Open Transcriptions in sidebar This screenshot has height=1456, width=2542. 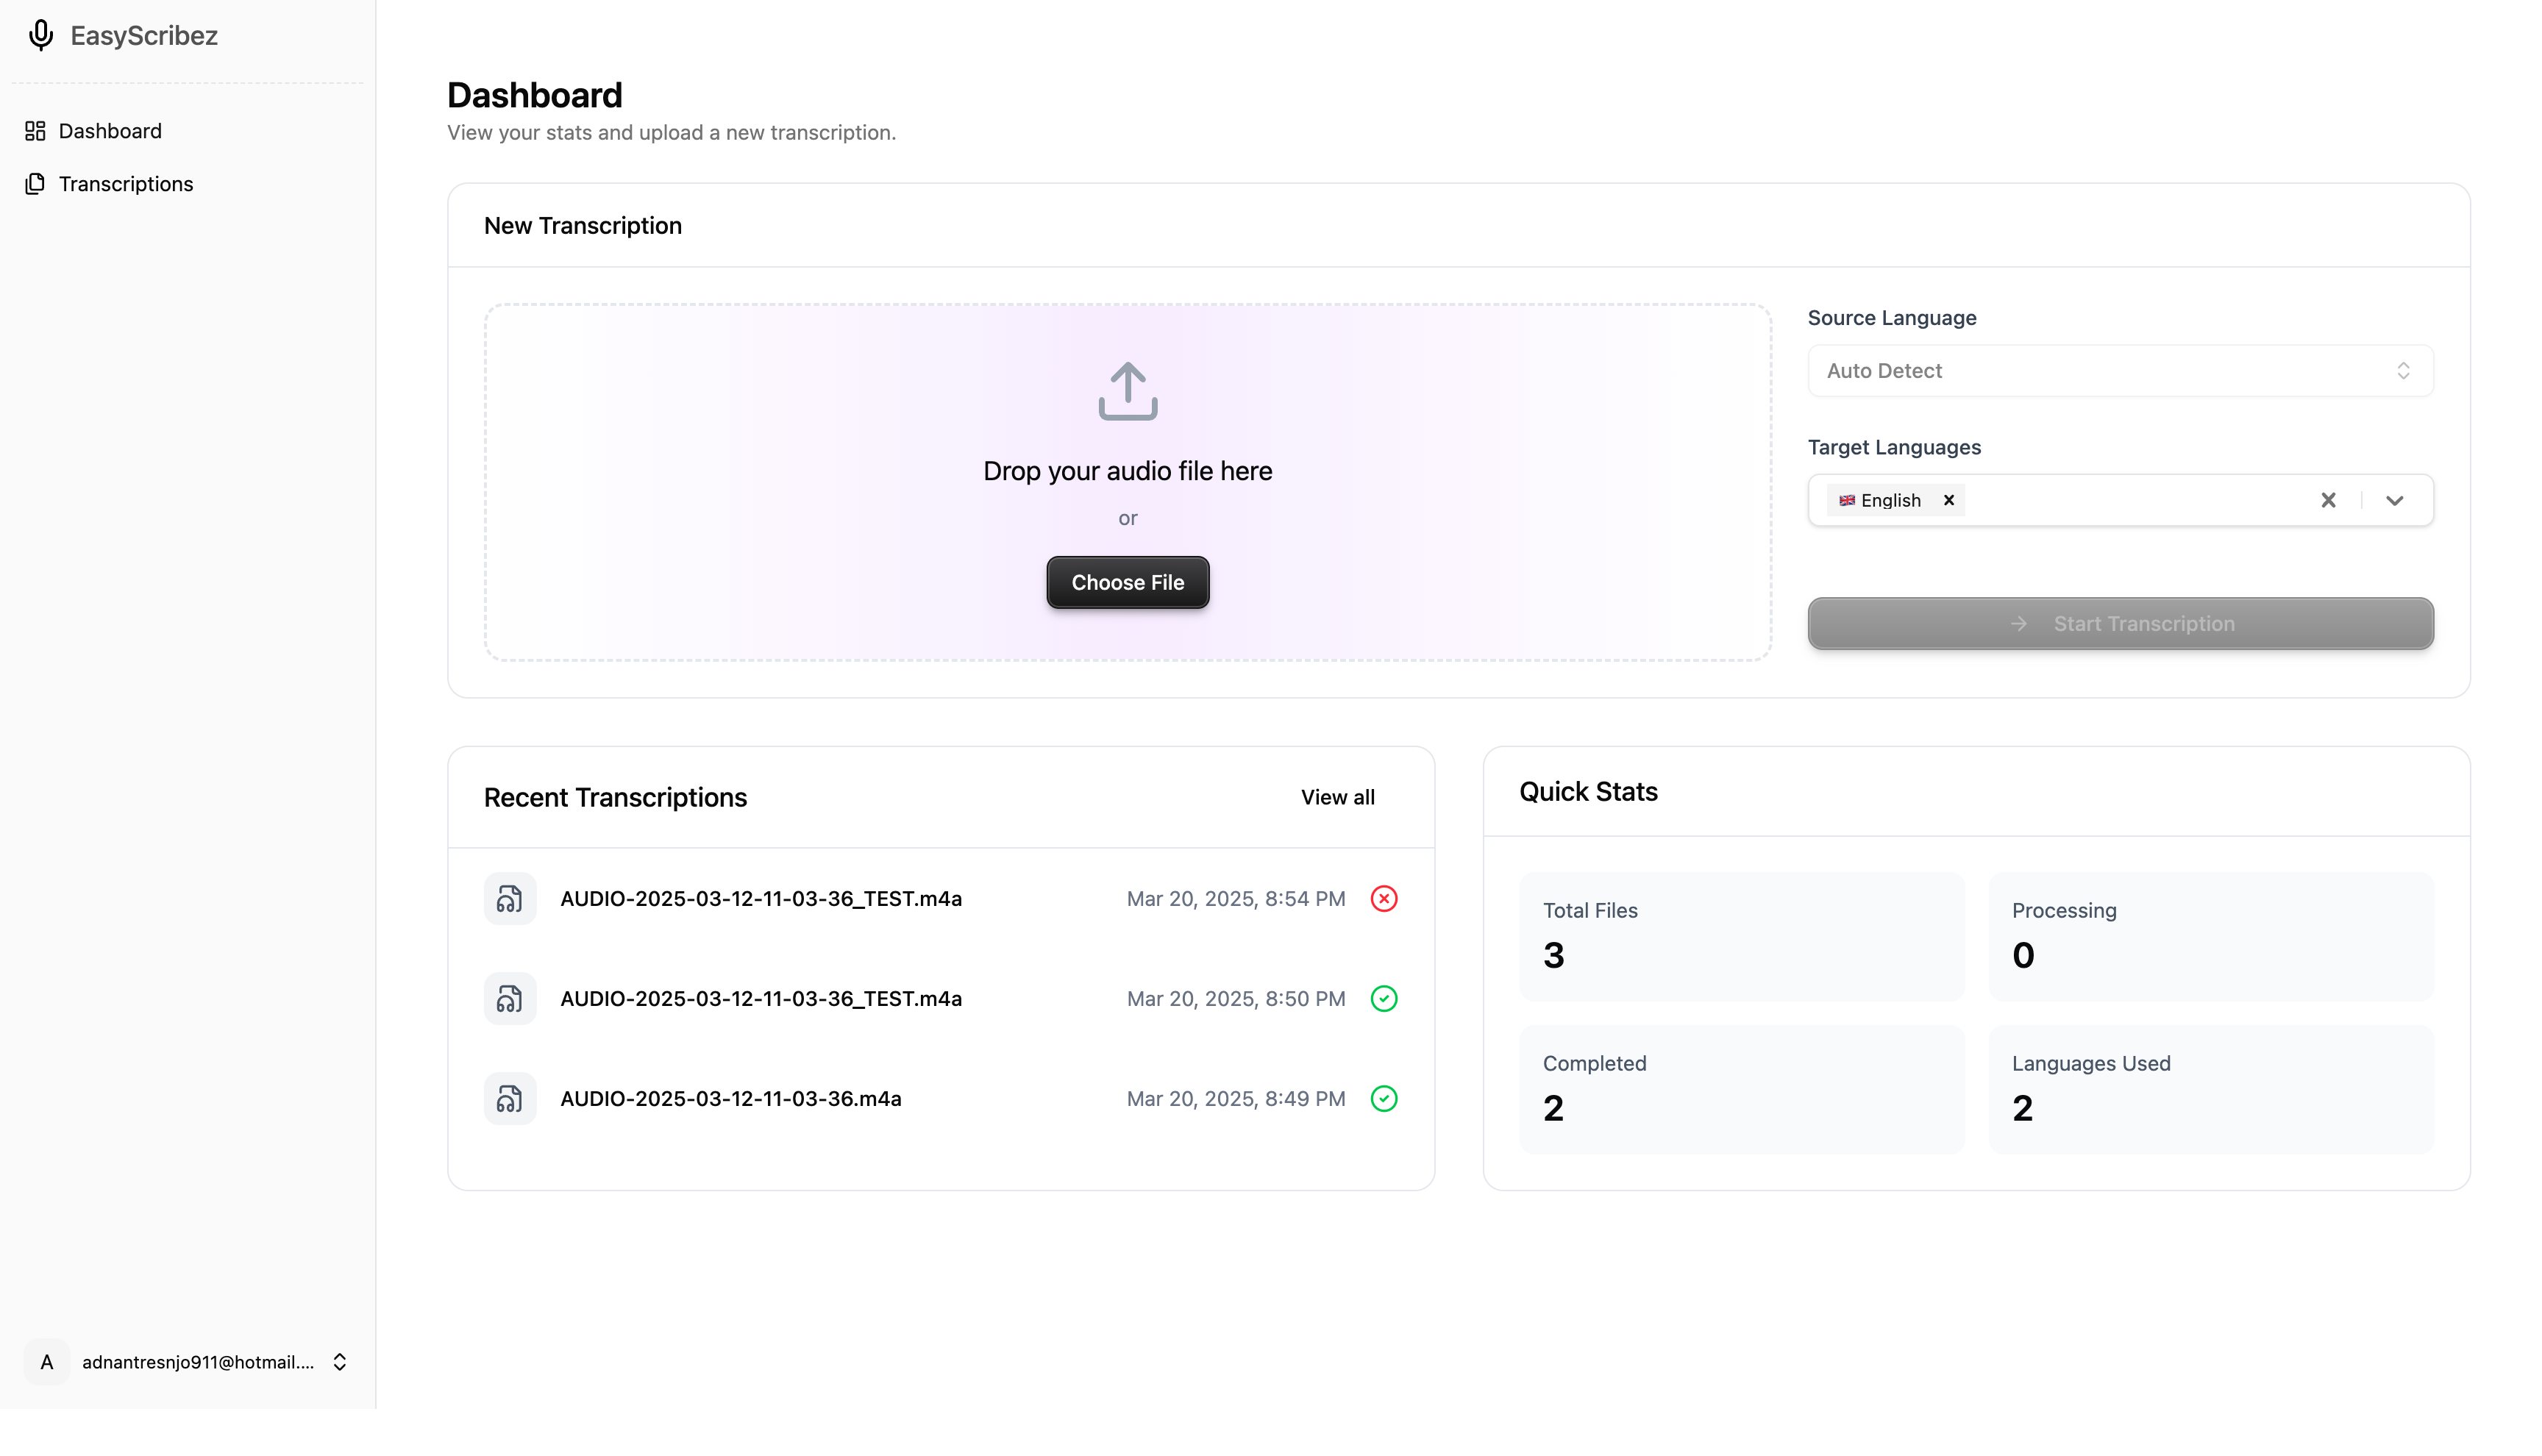(x=125, y=184)
